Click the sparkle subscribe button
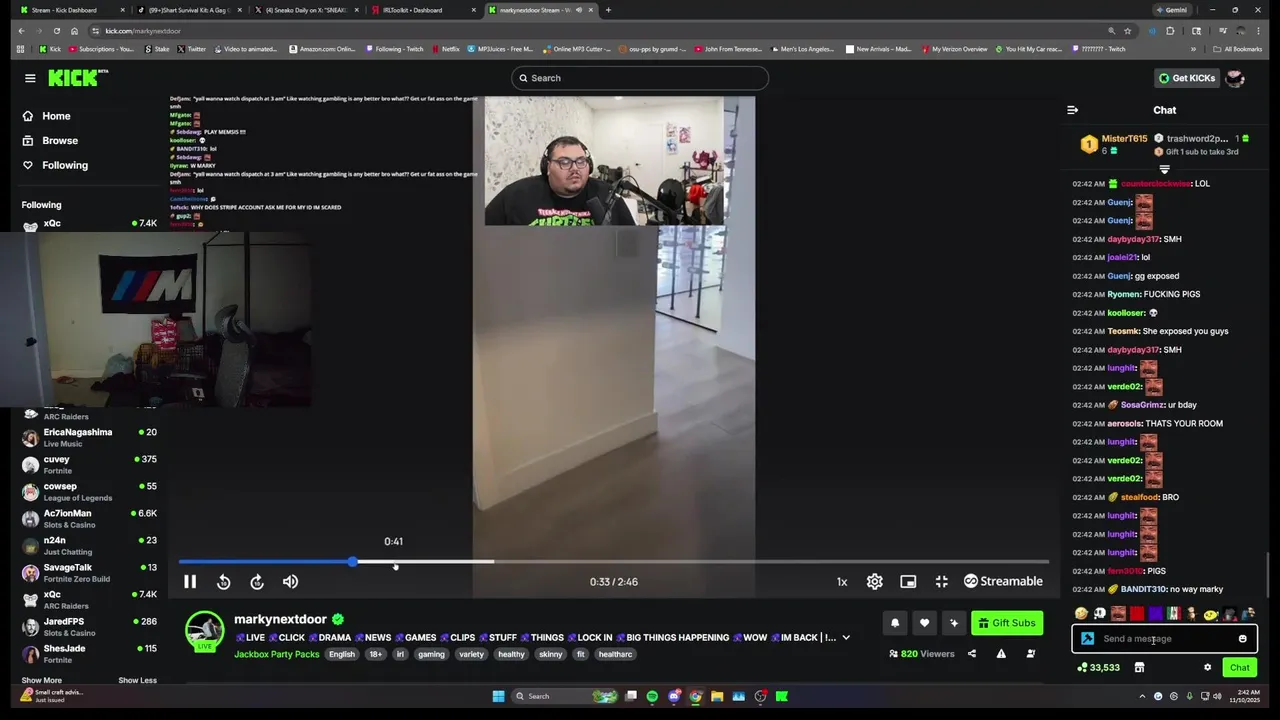This screenshot has height=720, width=1280. click(953, 623)
